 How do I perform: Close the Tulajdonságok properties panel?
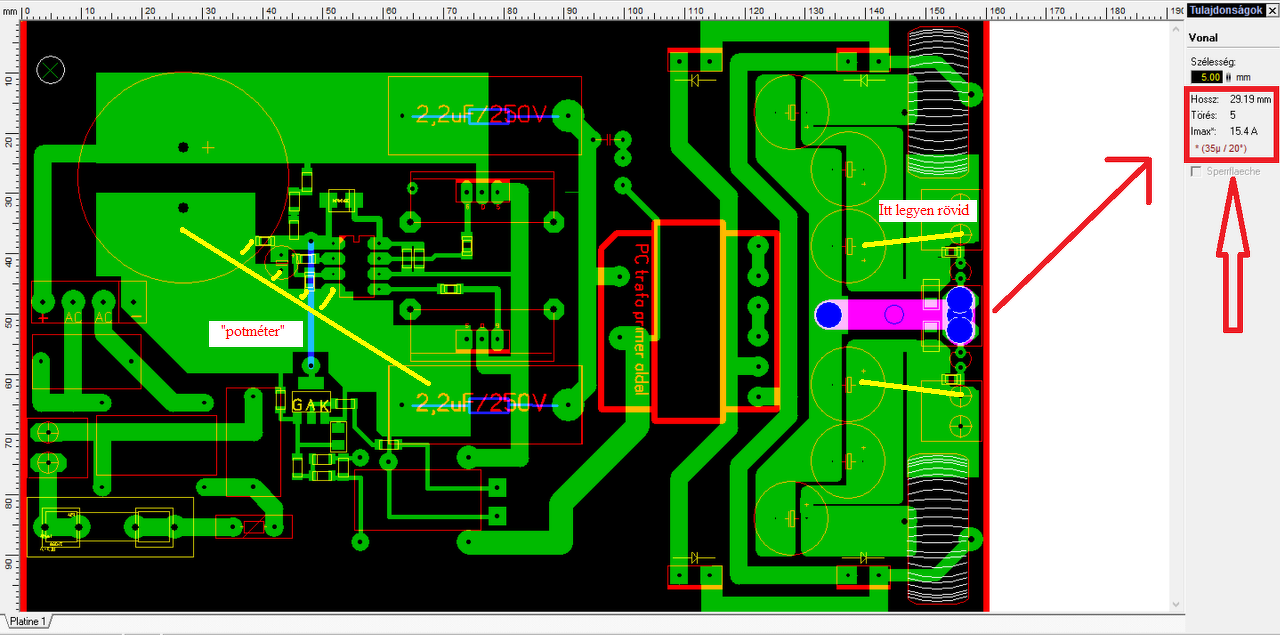click(x=1271, y=10)
